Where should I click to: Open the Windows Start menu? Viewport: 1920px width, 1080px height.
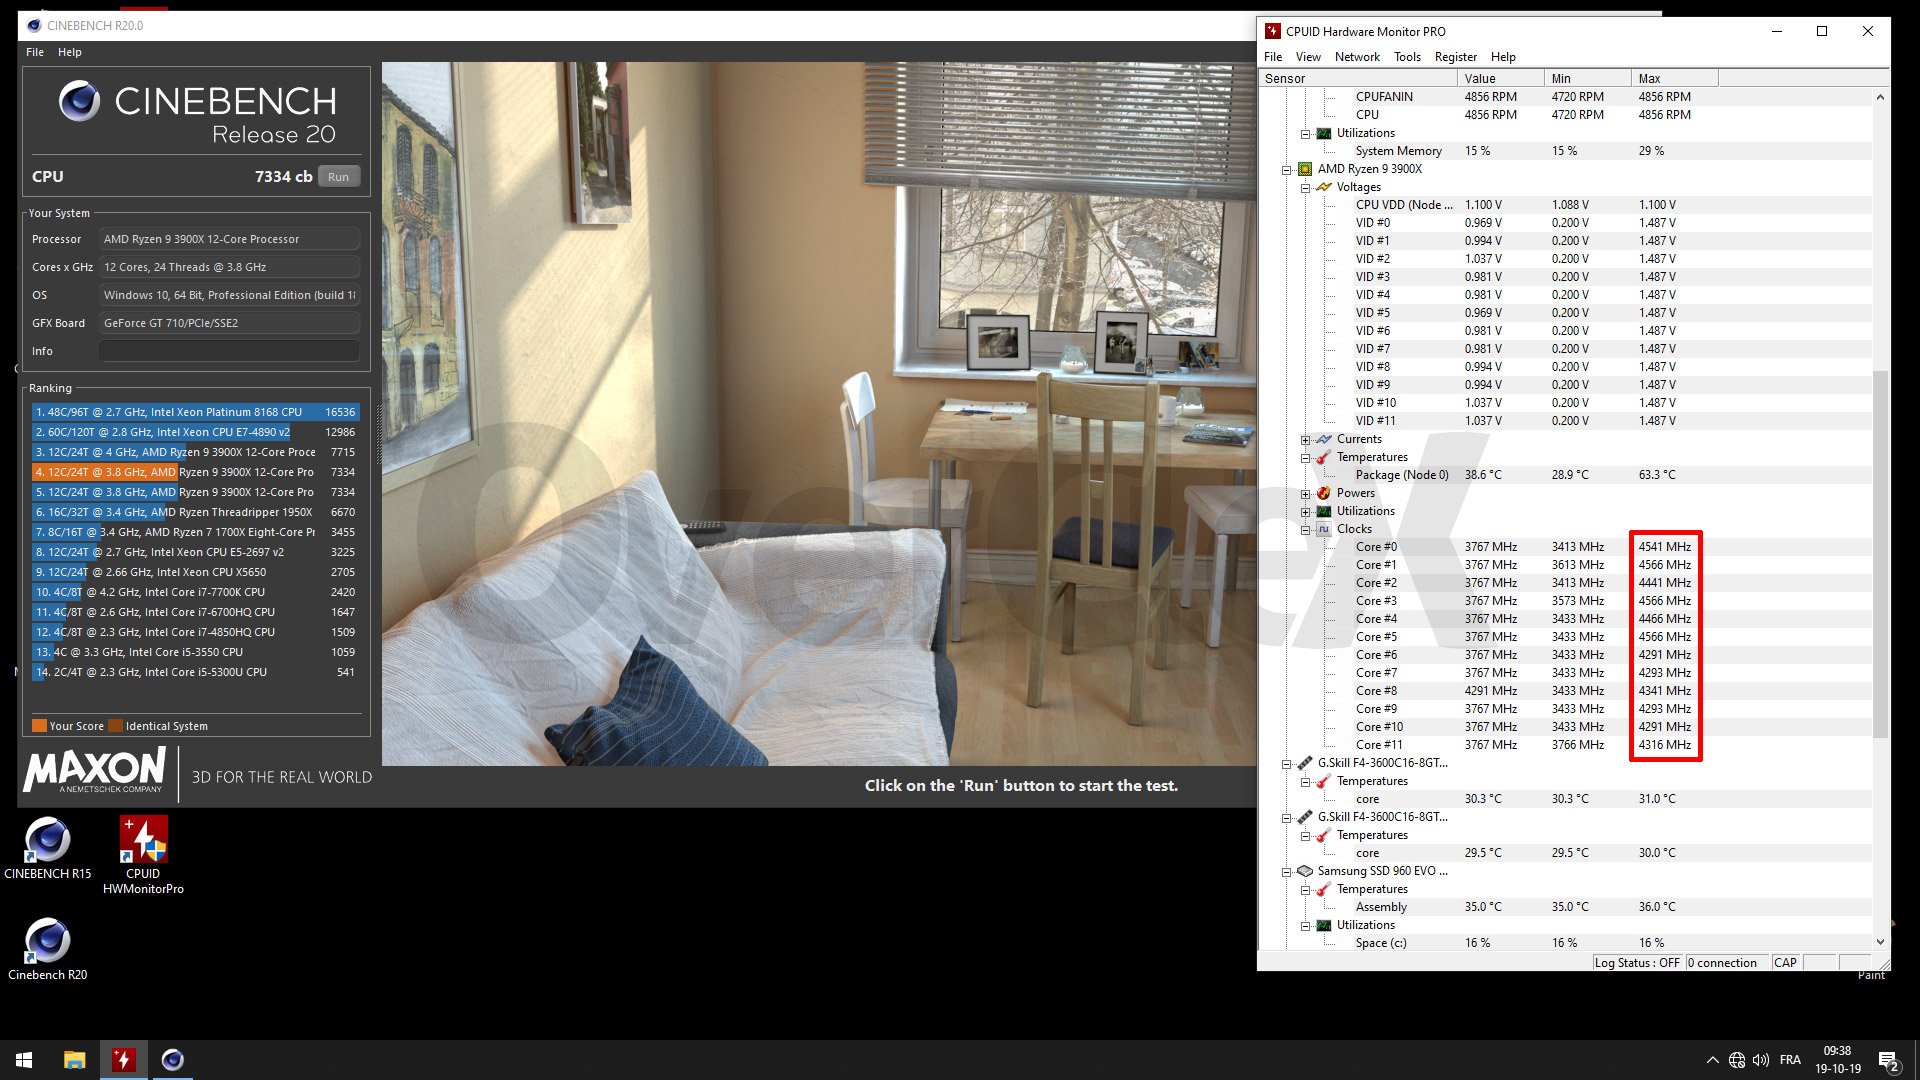tap(24, 1060)
